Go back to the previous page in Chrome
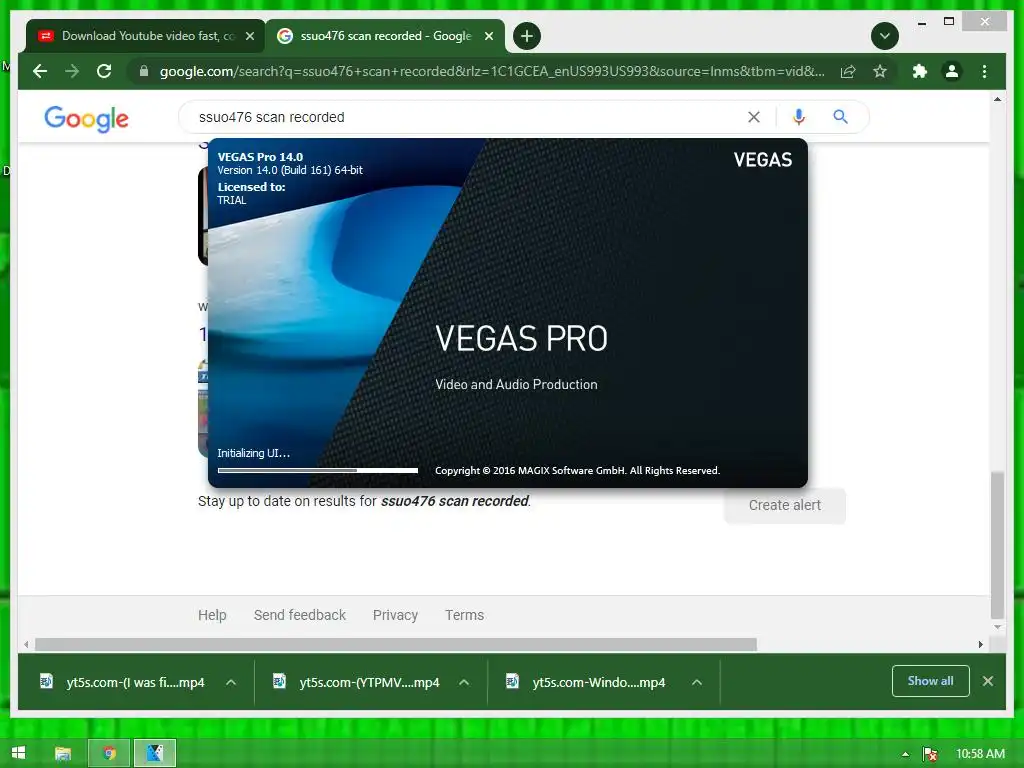The height and width of the screenshot is (768, 1024). click(40, 71)
